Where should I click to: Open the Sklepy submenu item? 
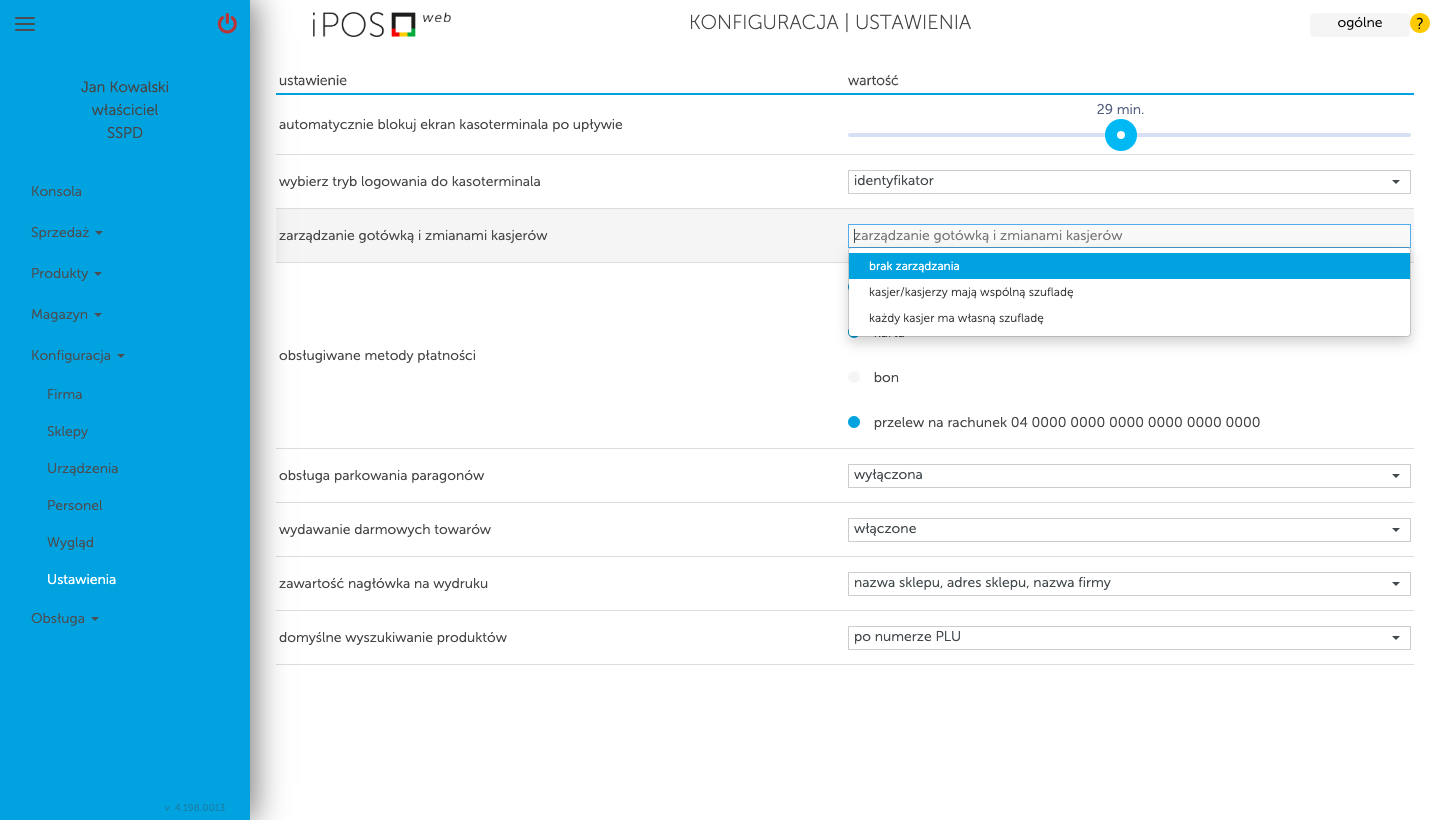pos(68,431)
